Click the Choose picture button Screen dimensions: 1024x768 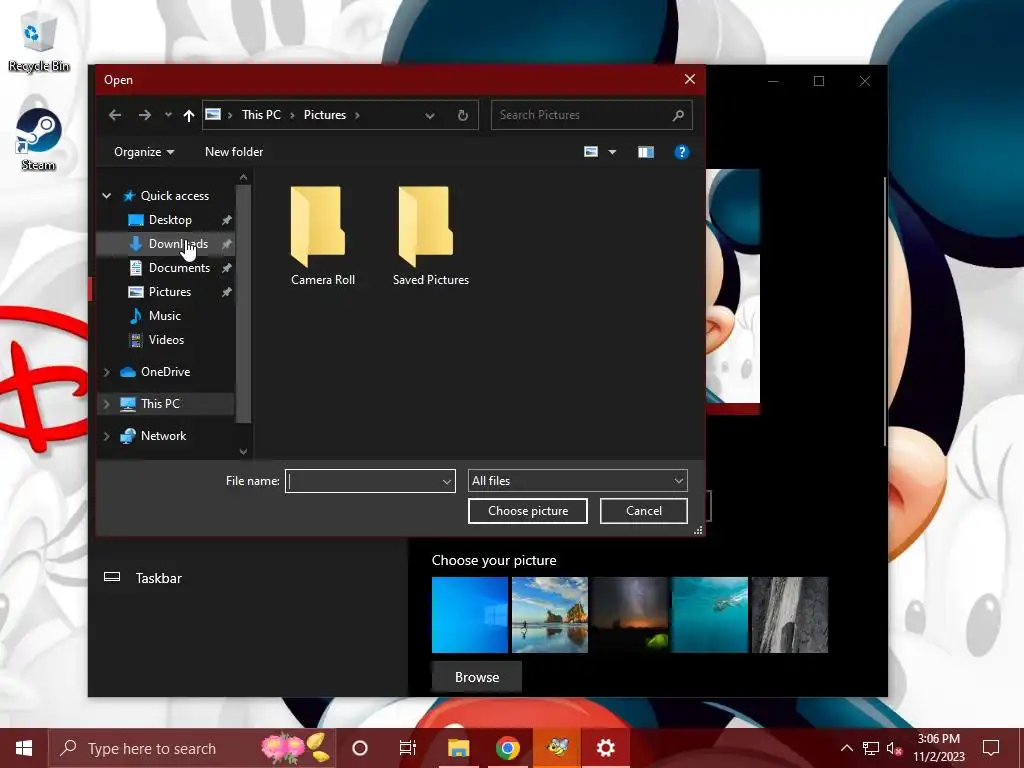click(528, 511)
